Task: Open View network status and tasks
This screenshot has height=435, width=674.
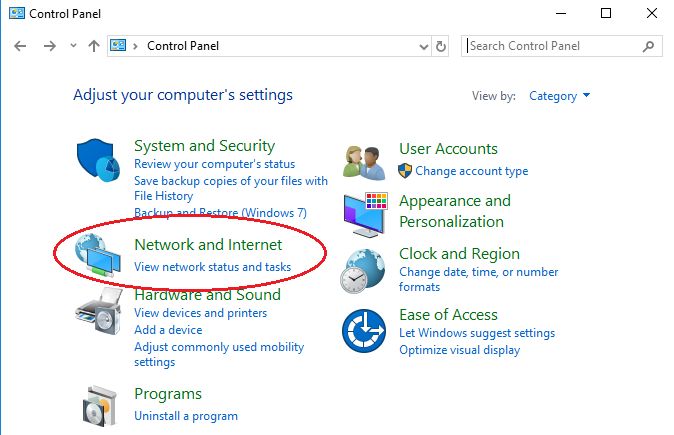Action: [x=212, y=267]
